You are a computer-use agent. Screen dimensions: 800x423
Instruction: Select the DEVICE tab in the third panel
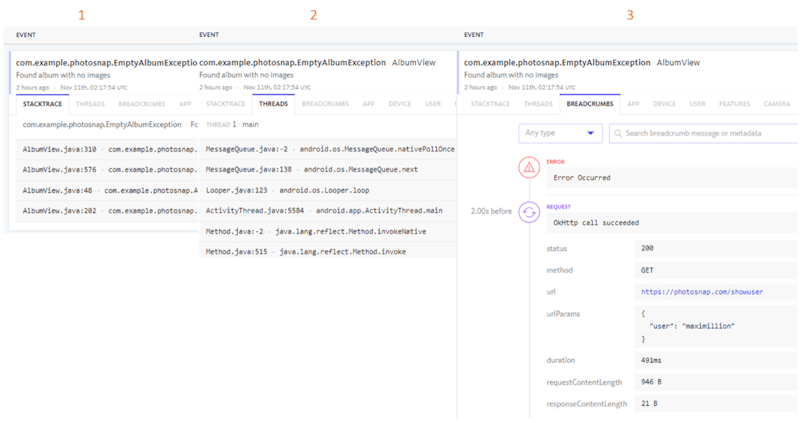(x=665, y=103)
